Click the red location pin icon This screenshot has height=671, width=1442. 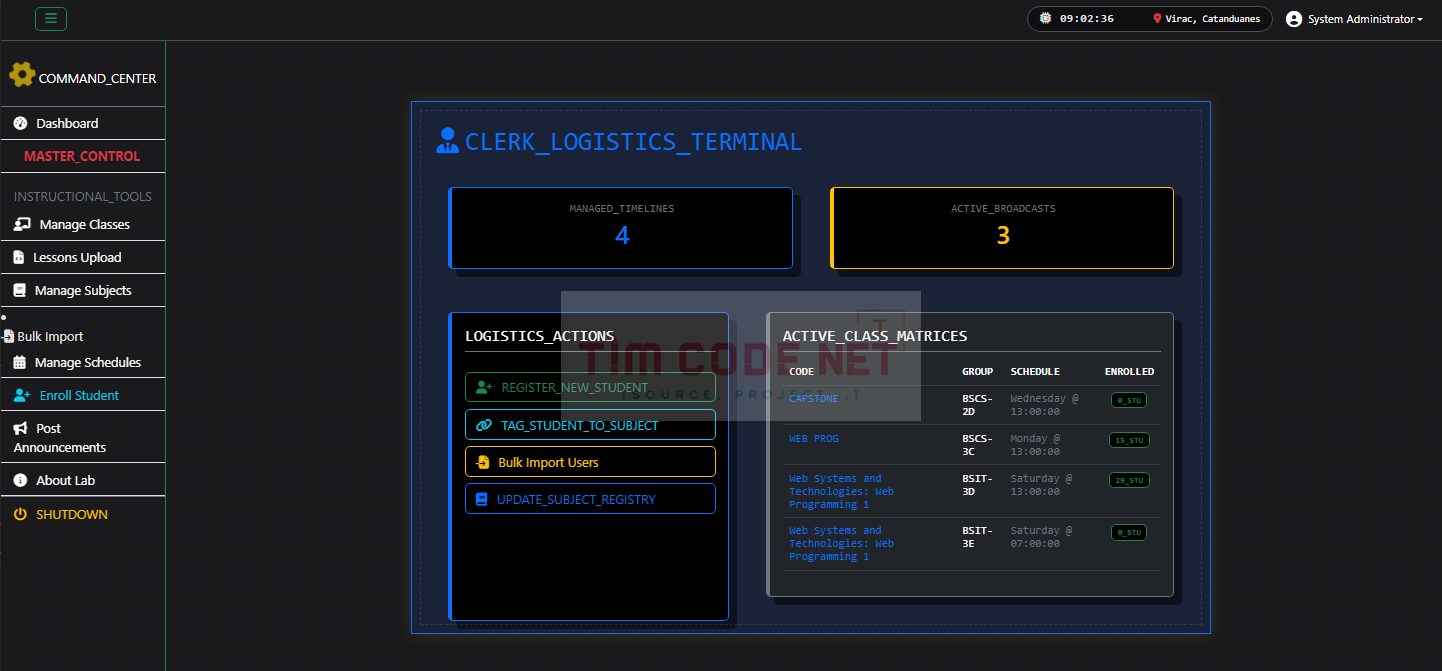(x=1158, y=19)
